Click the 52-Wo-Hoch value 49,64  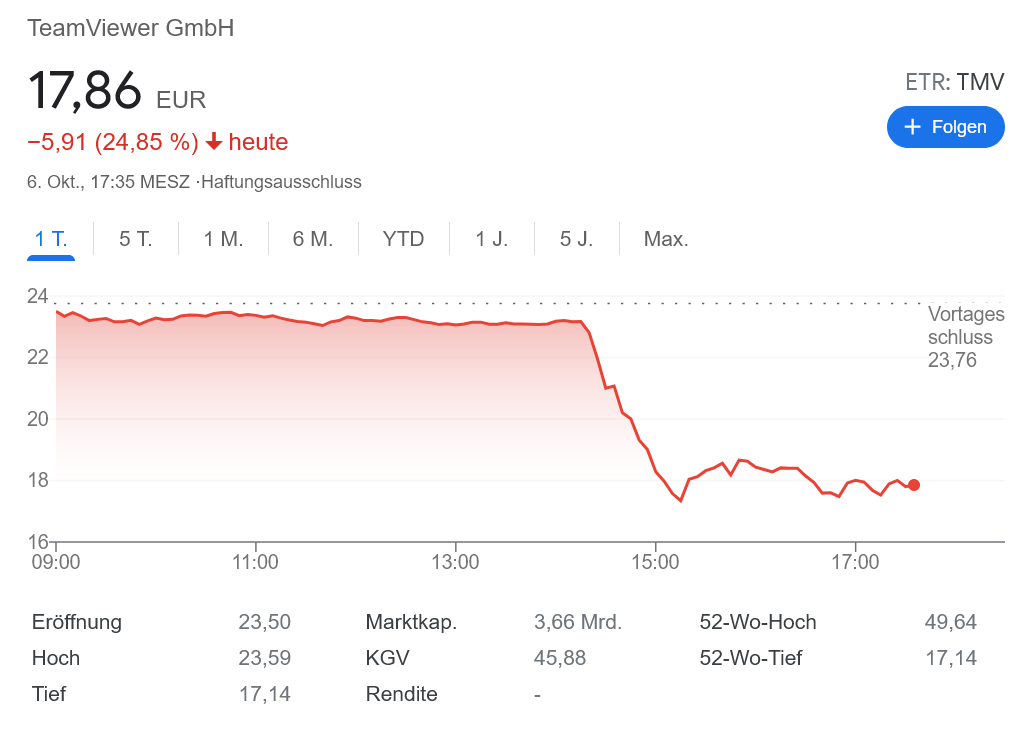pyautogui.click(x=950, y=622)
